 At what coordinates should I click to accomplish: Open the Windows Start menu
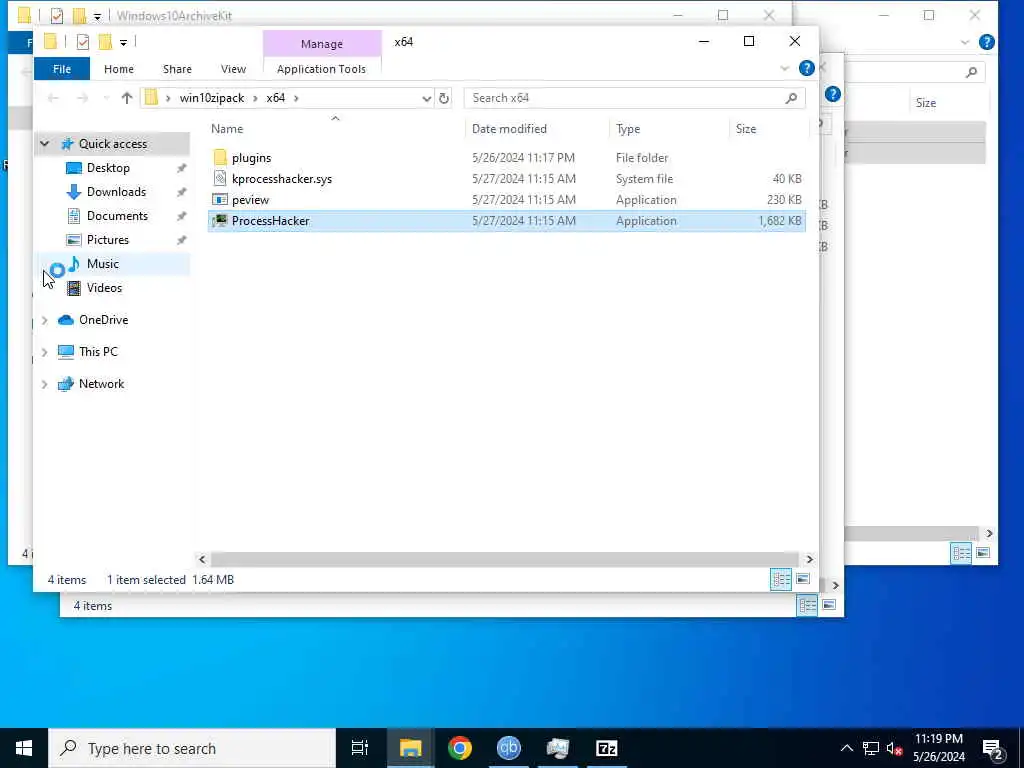[x=24, y=748]
